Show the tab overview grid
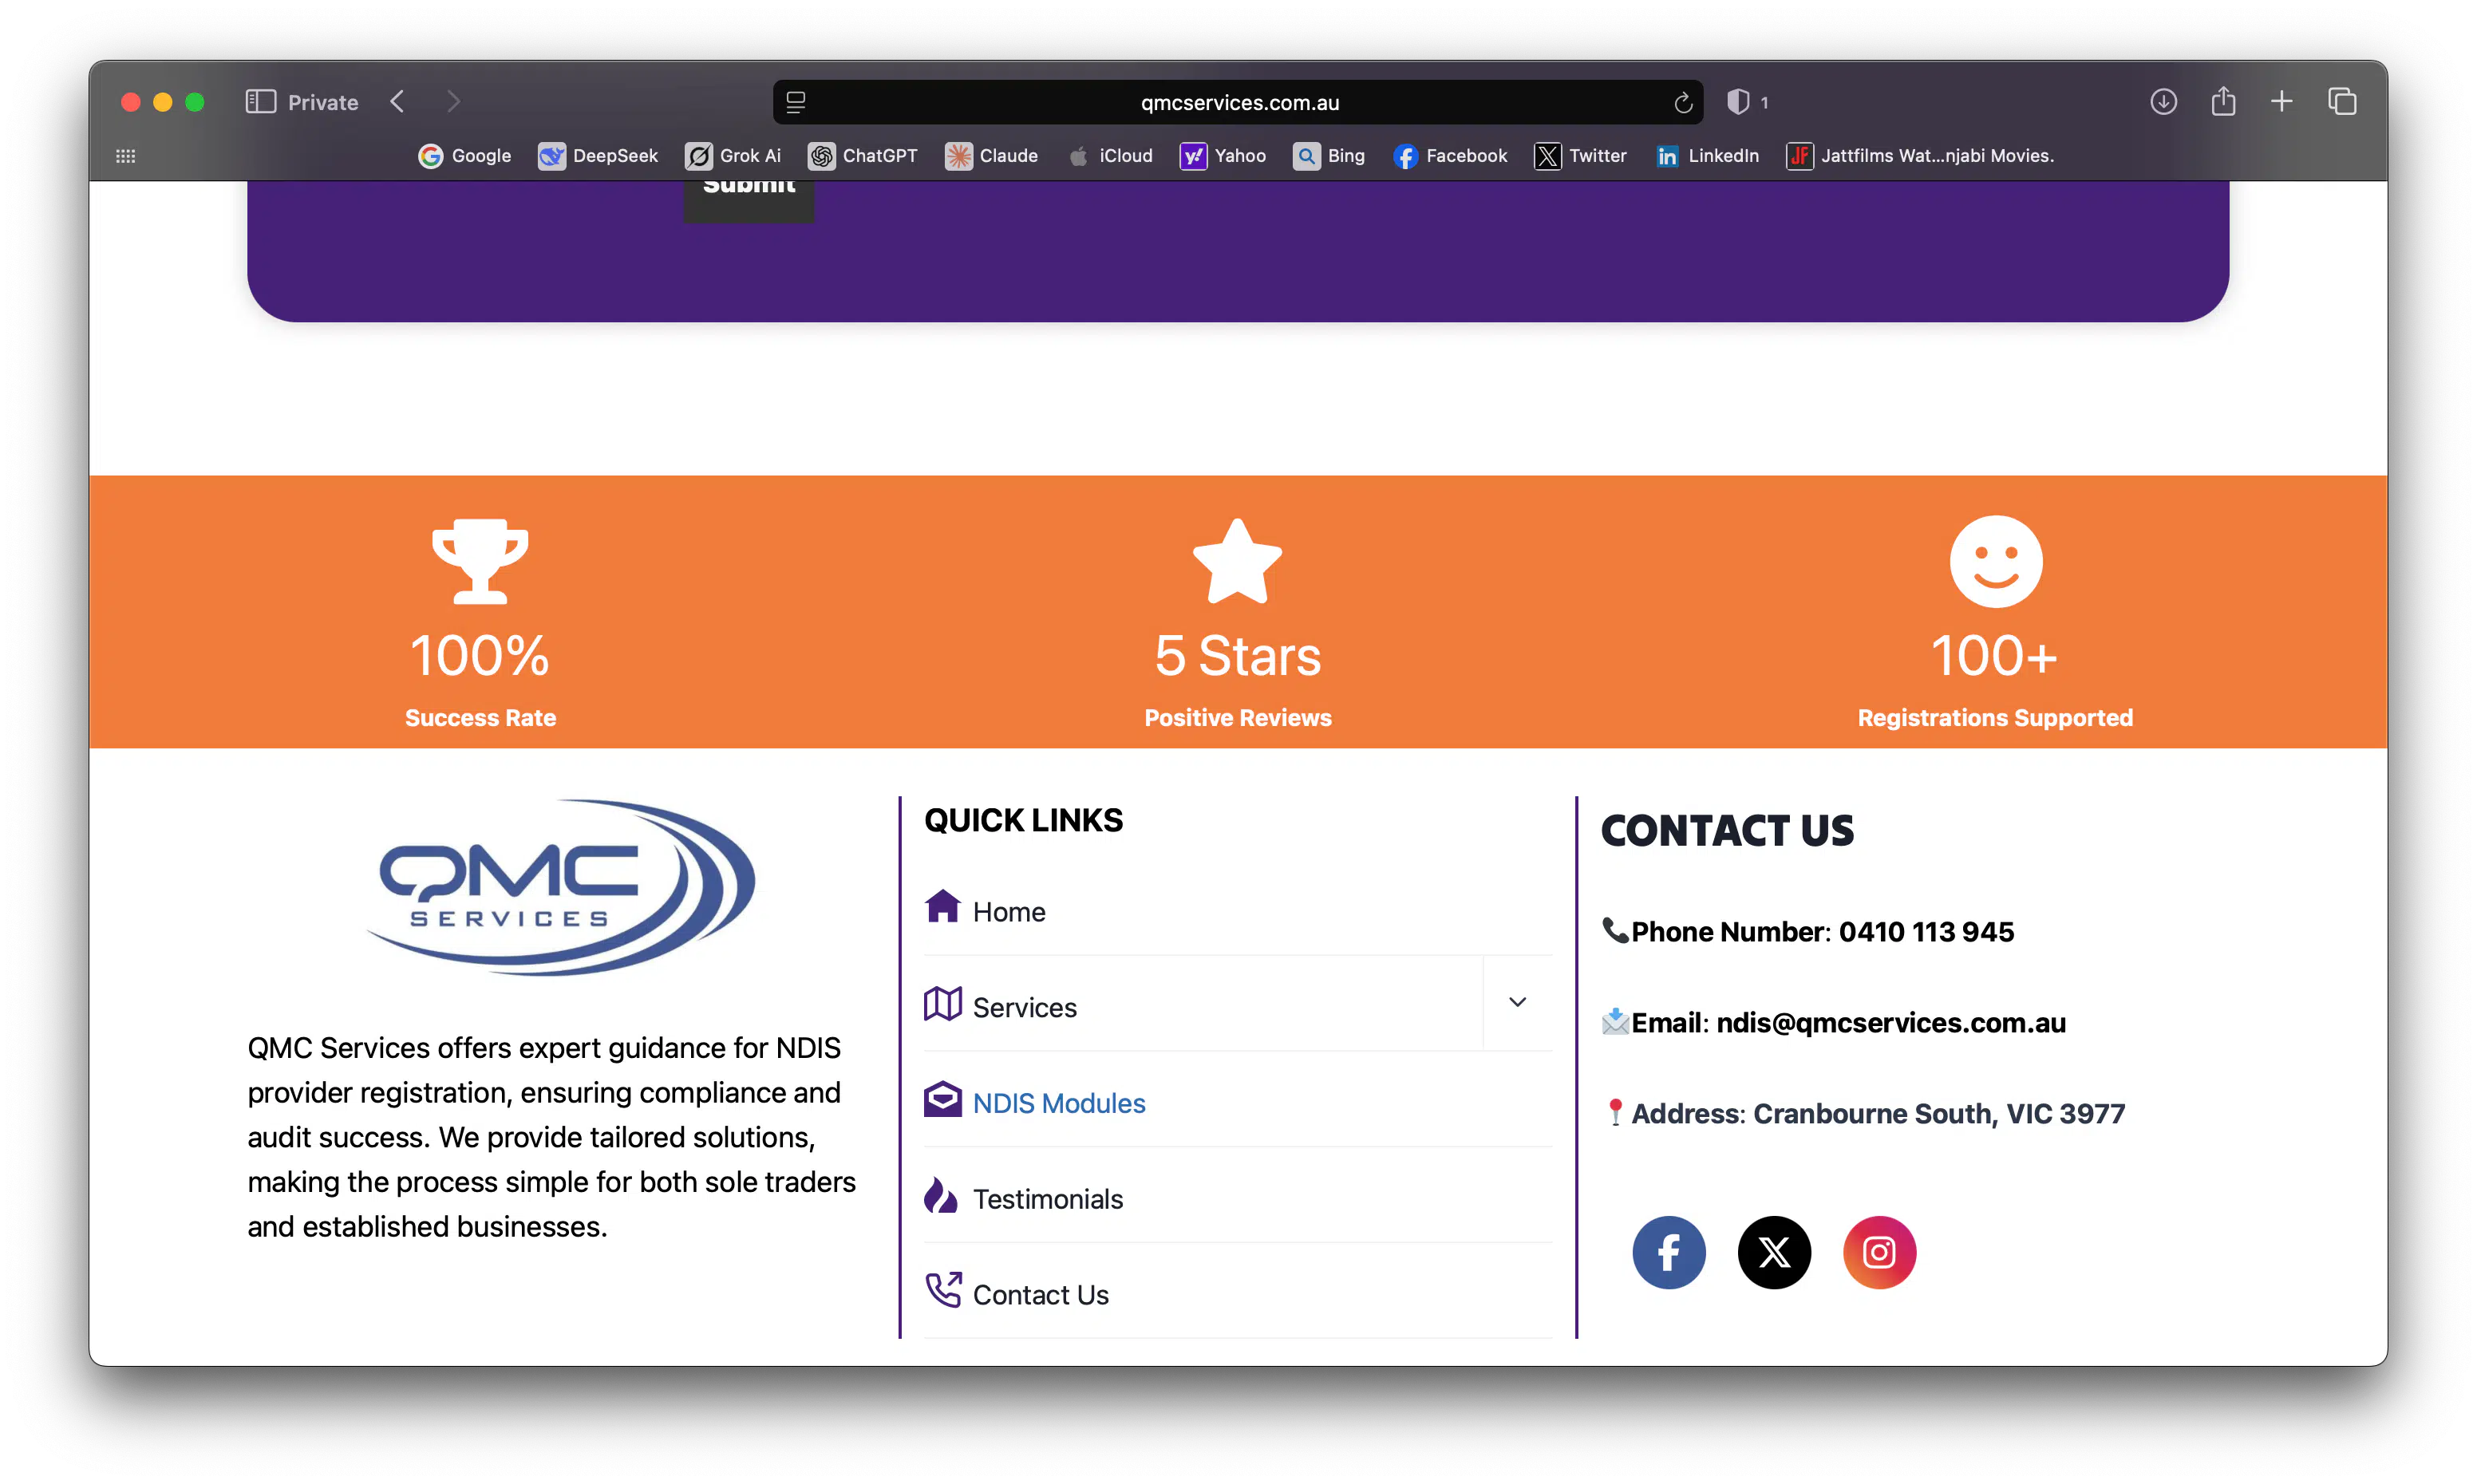The height and width of the screenshot is (1484, 2477). pos(2341,101)
